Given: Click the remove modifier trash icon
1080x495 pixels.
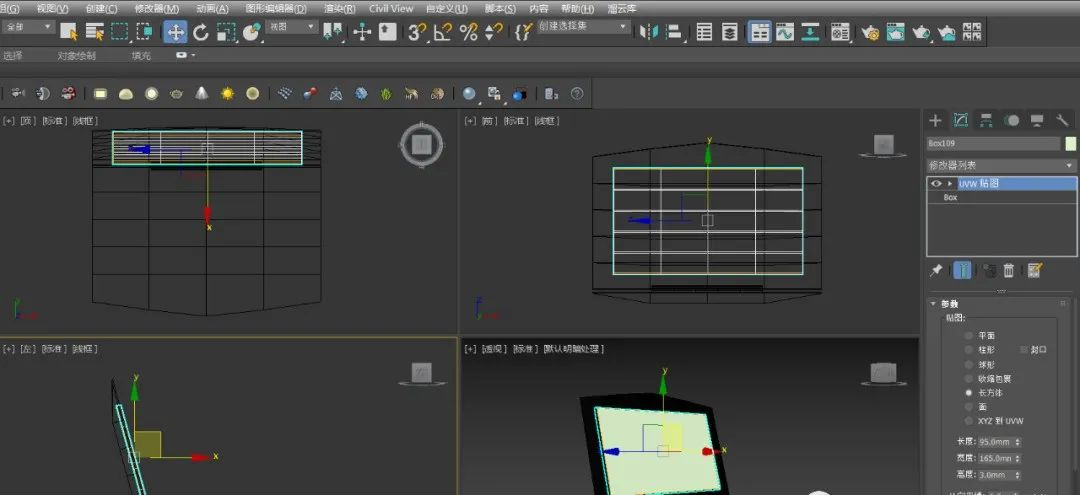Looking at the screenshot, I should (1008, 271).
